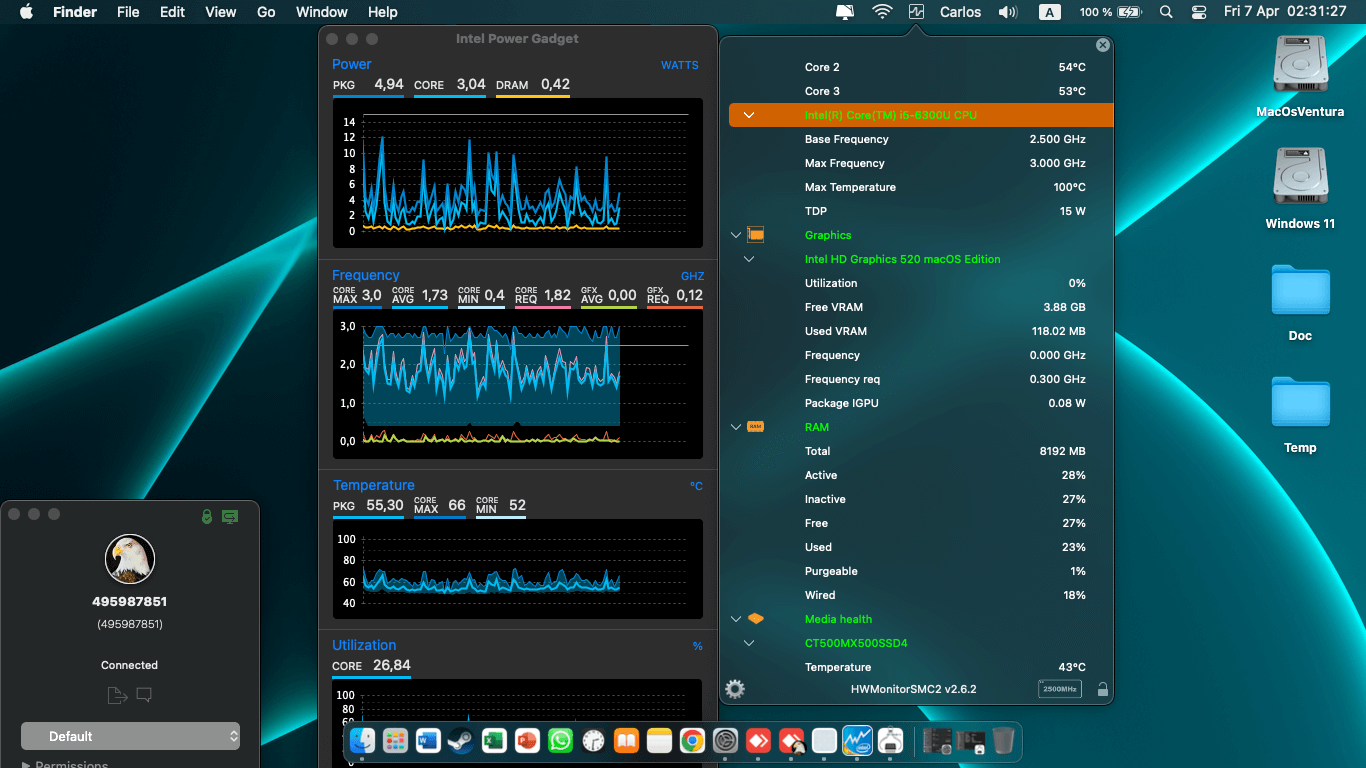1366x768 pixels.
Task: Open the File menu
Action: pyautogui.click(x=128, y=12)
